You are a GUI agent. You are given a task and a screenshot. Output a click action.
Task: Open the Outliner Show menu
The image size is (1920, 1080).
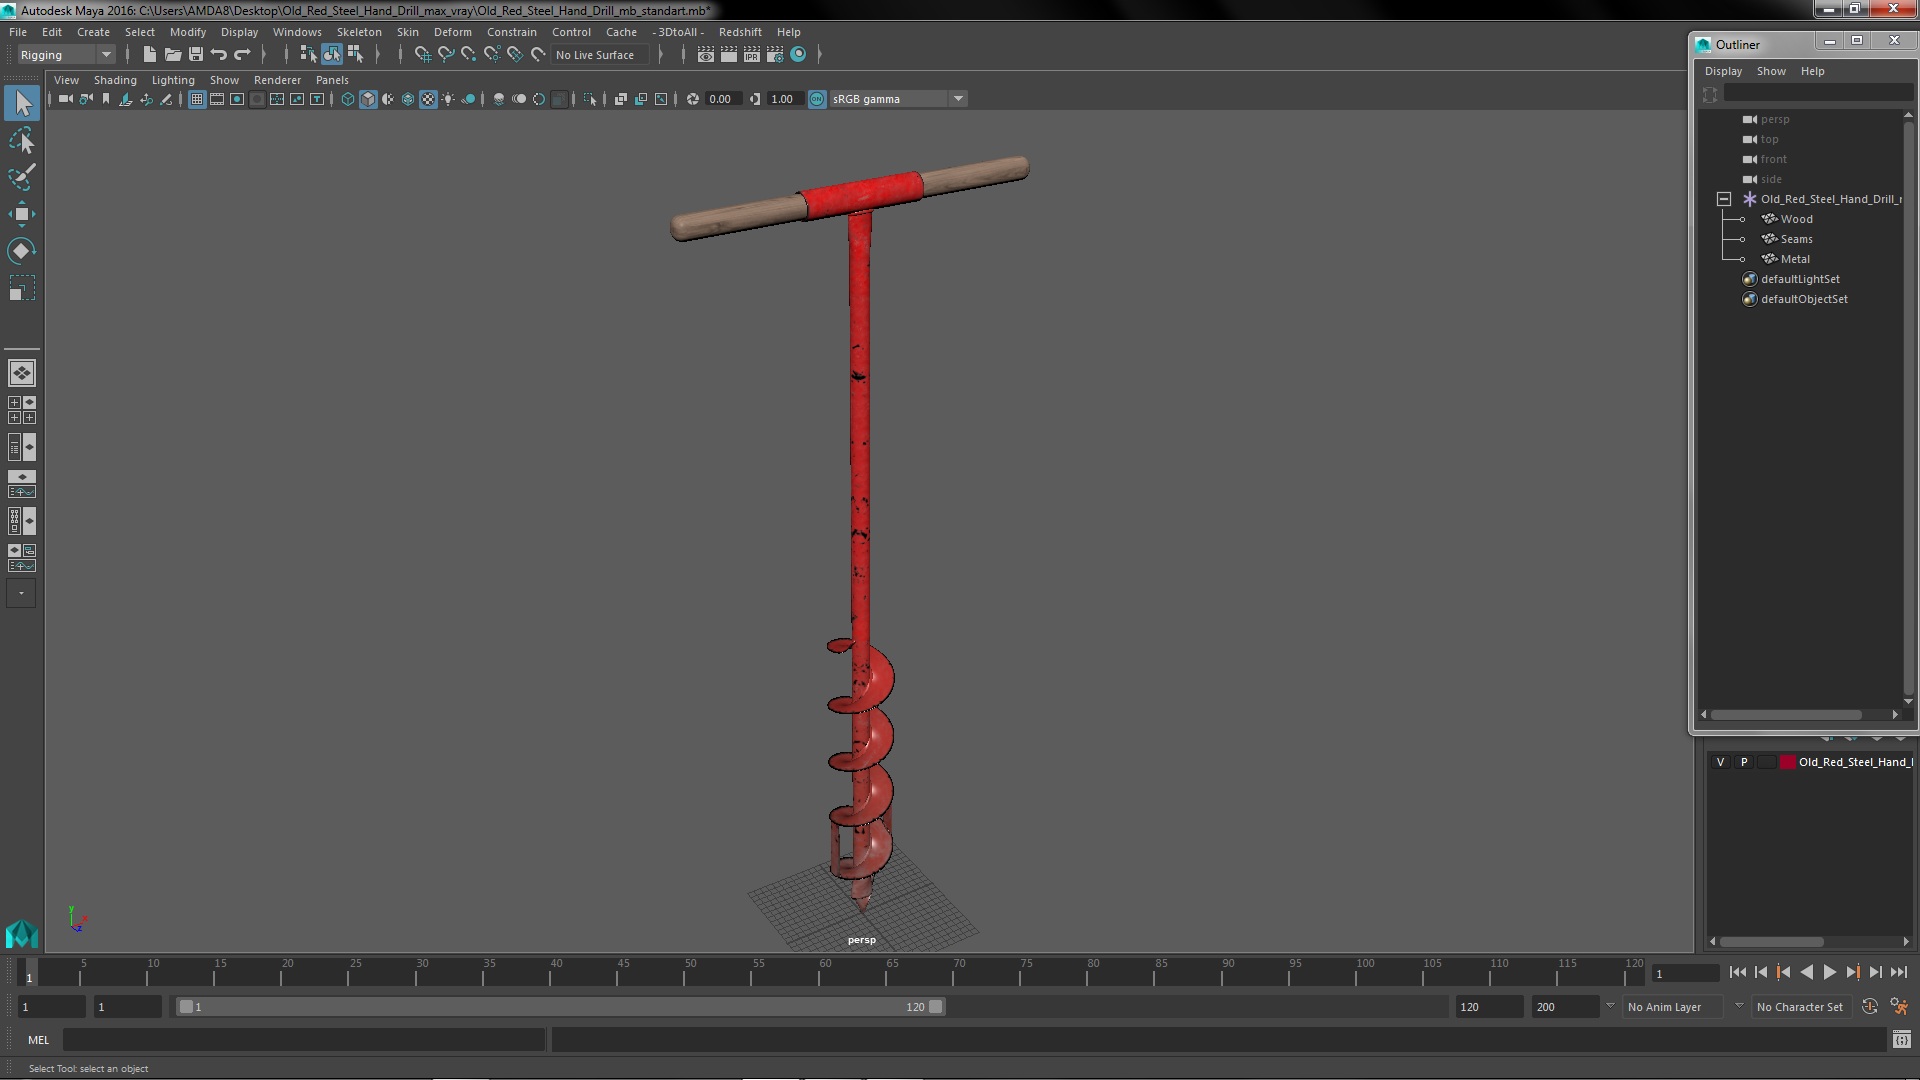(x=1771, y=71)
